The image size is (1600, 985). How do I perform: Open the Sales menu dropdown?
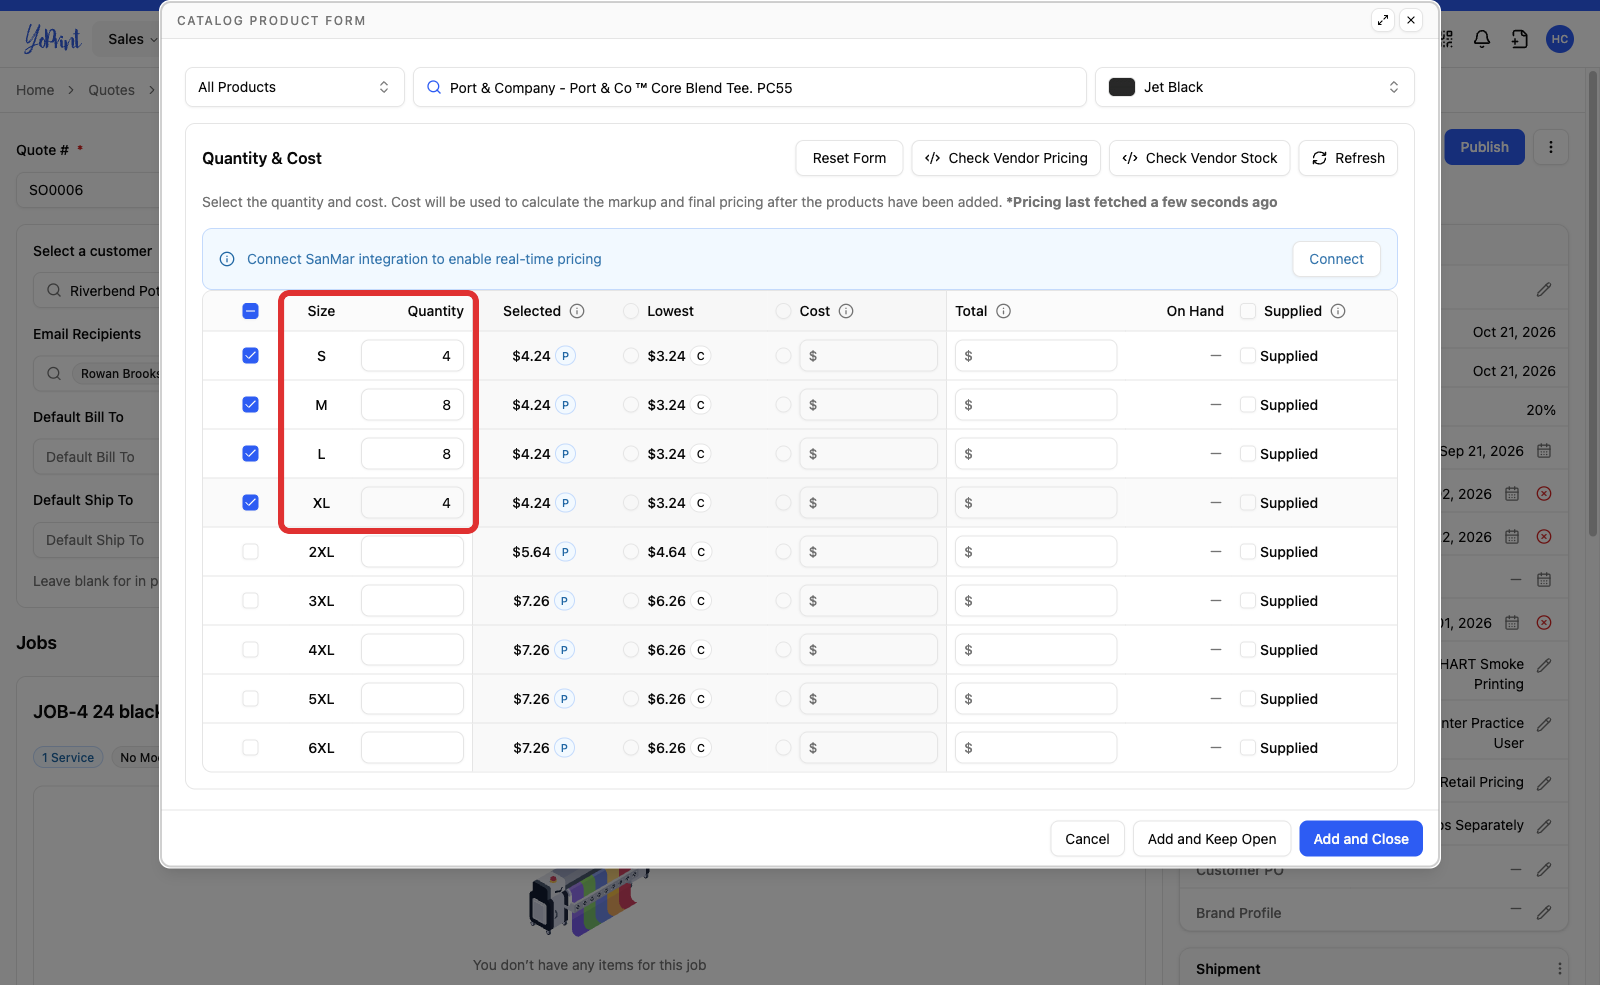[x=132, y=39]
